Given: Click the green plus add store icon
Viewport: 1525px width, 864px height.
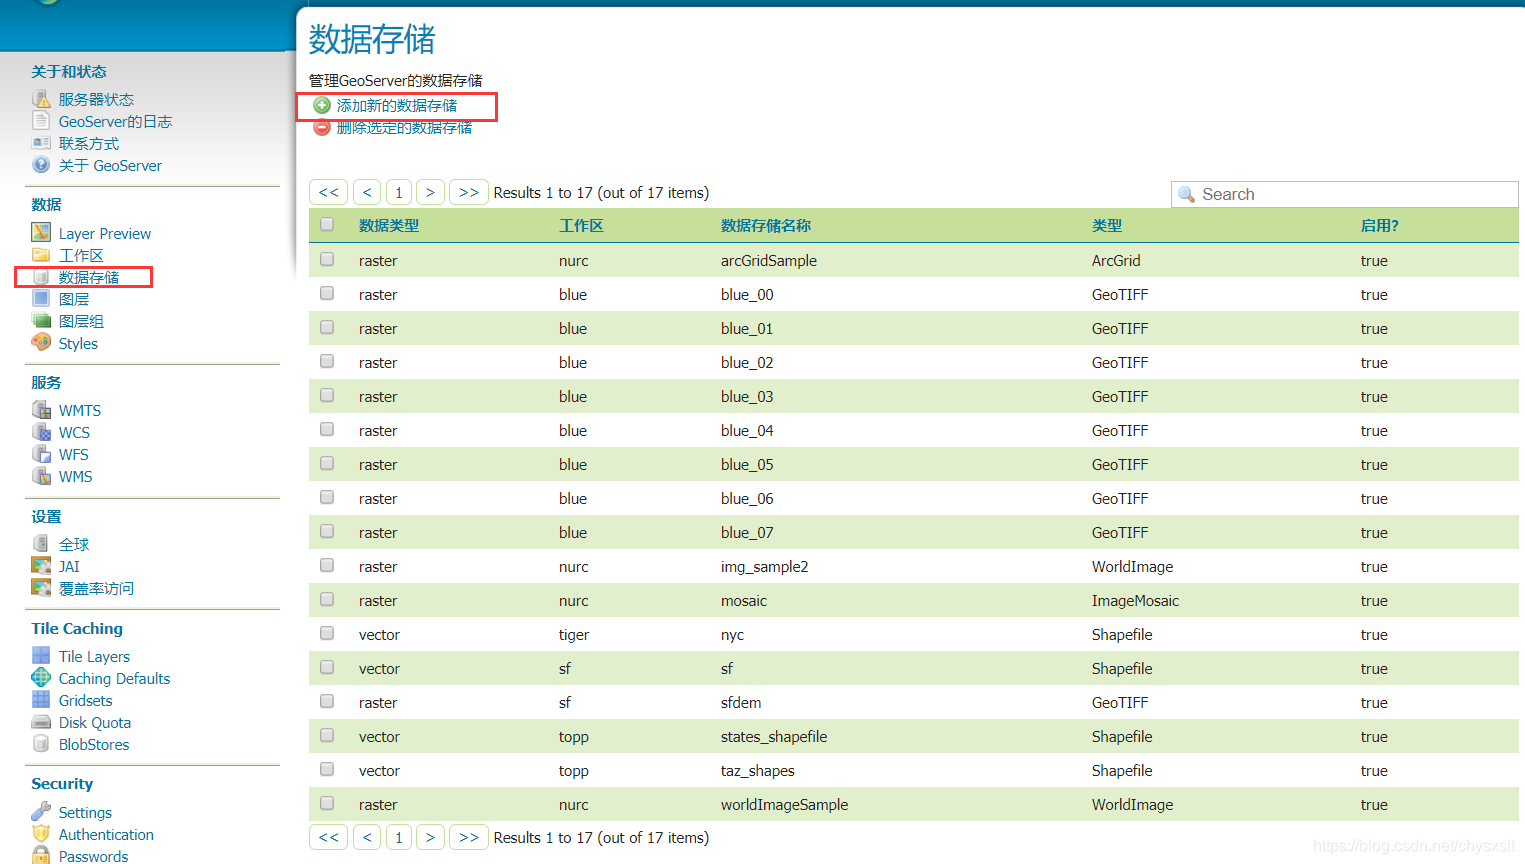Looking at the screenshot, I should click(x=322, y=105).
